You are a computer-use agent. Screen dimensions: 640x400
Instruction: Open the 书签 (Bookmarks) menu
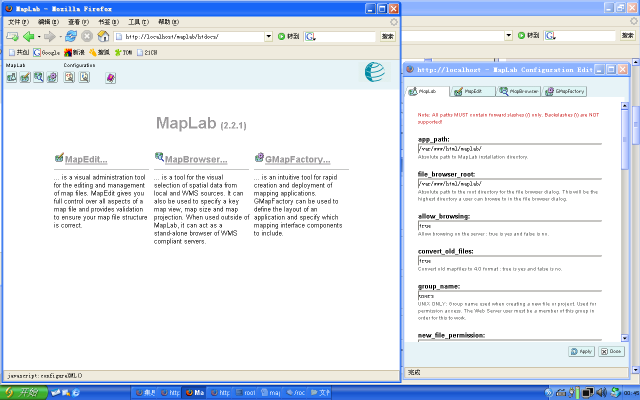click(108, 22)
